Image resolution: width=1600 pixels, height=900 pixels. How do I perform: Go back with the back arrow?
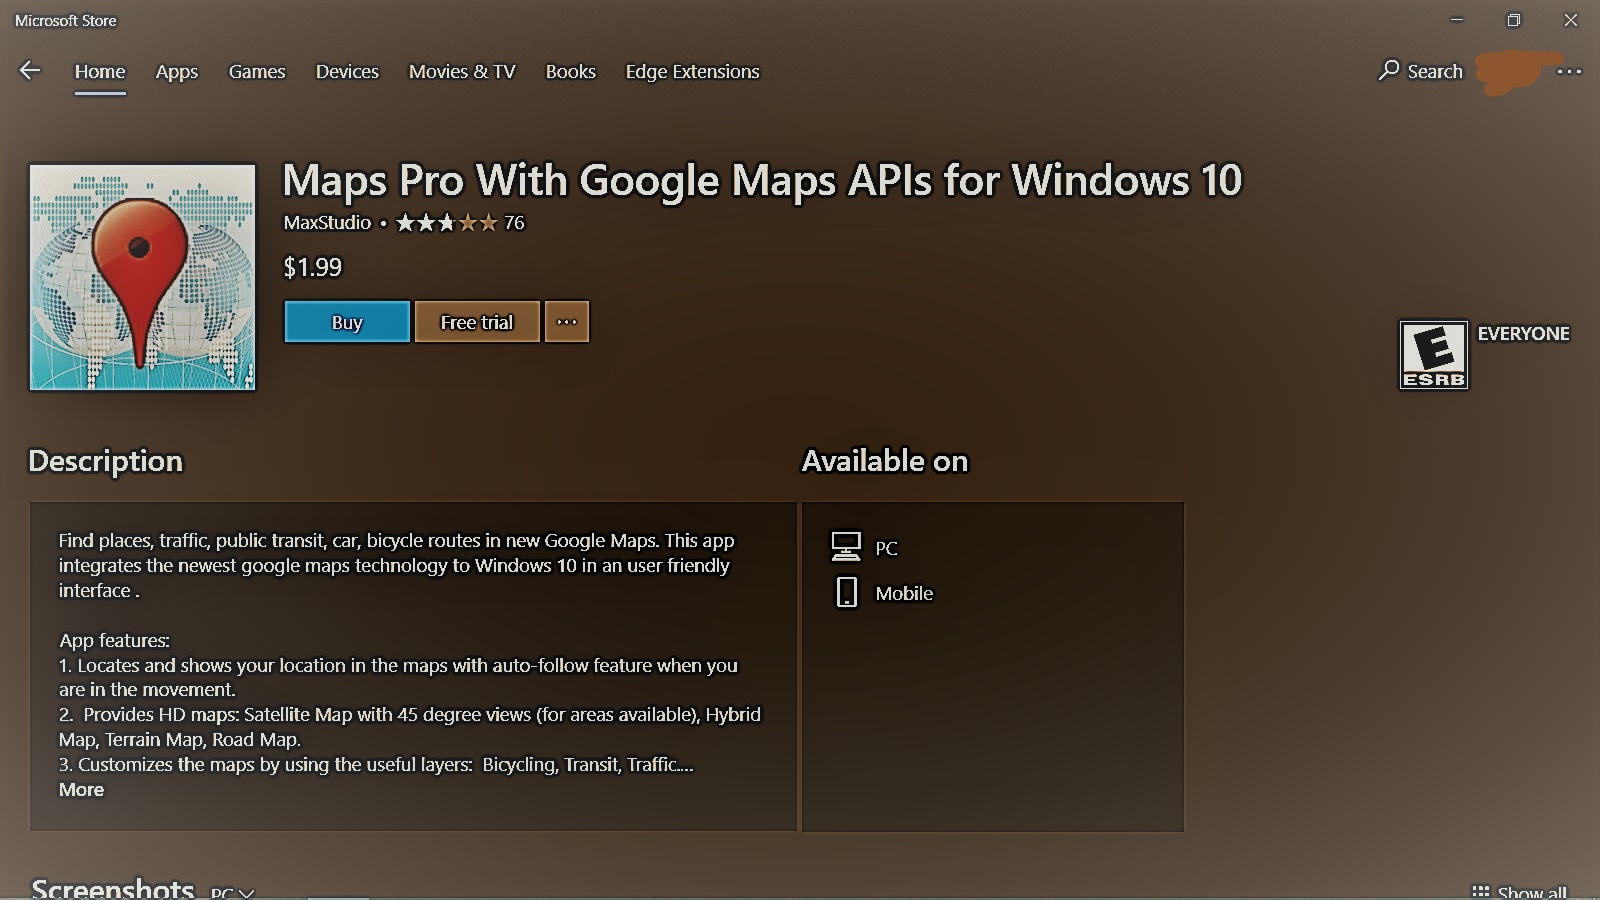point(30,70)
